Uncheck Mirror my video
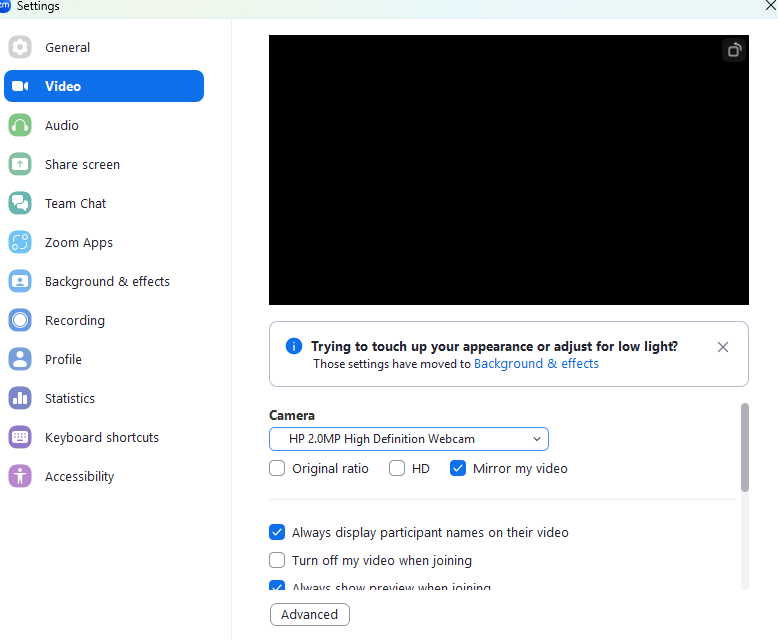778x640 pixels. point(457,468)
